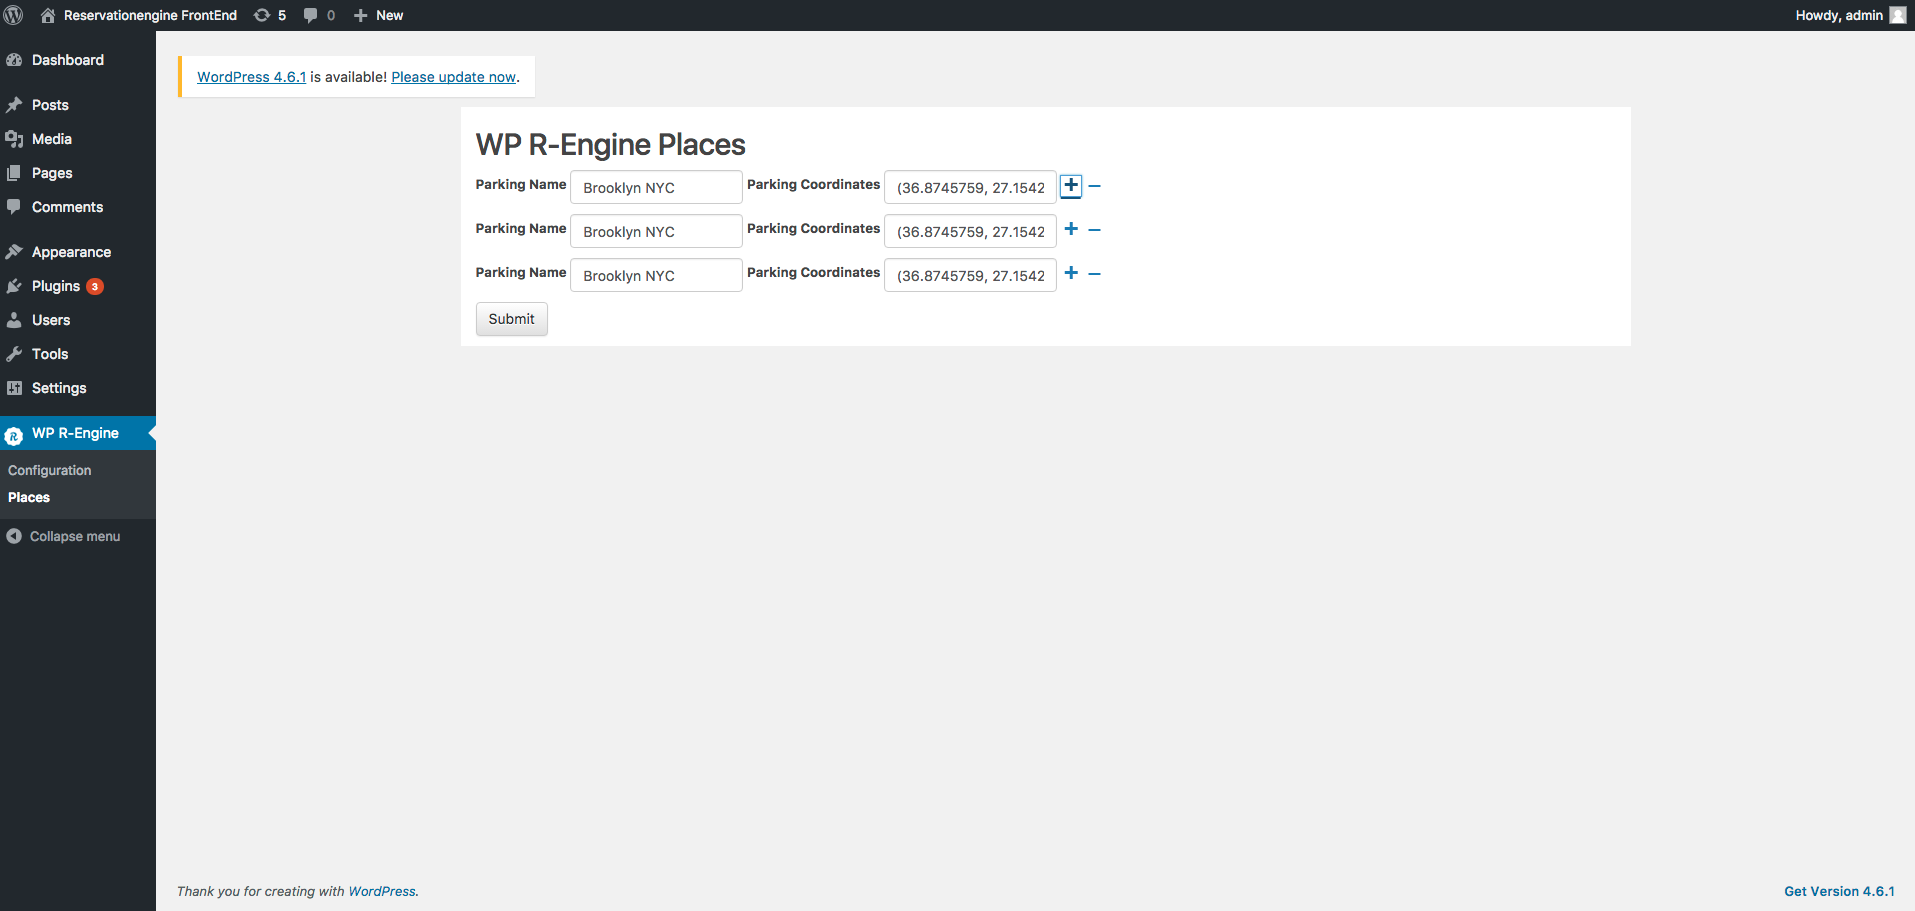Remove third parking row with minus icon
The height and width of the screenshot is (911, 1915).
point(1095,274)
